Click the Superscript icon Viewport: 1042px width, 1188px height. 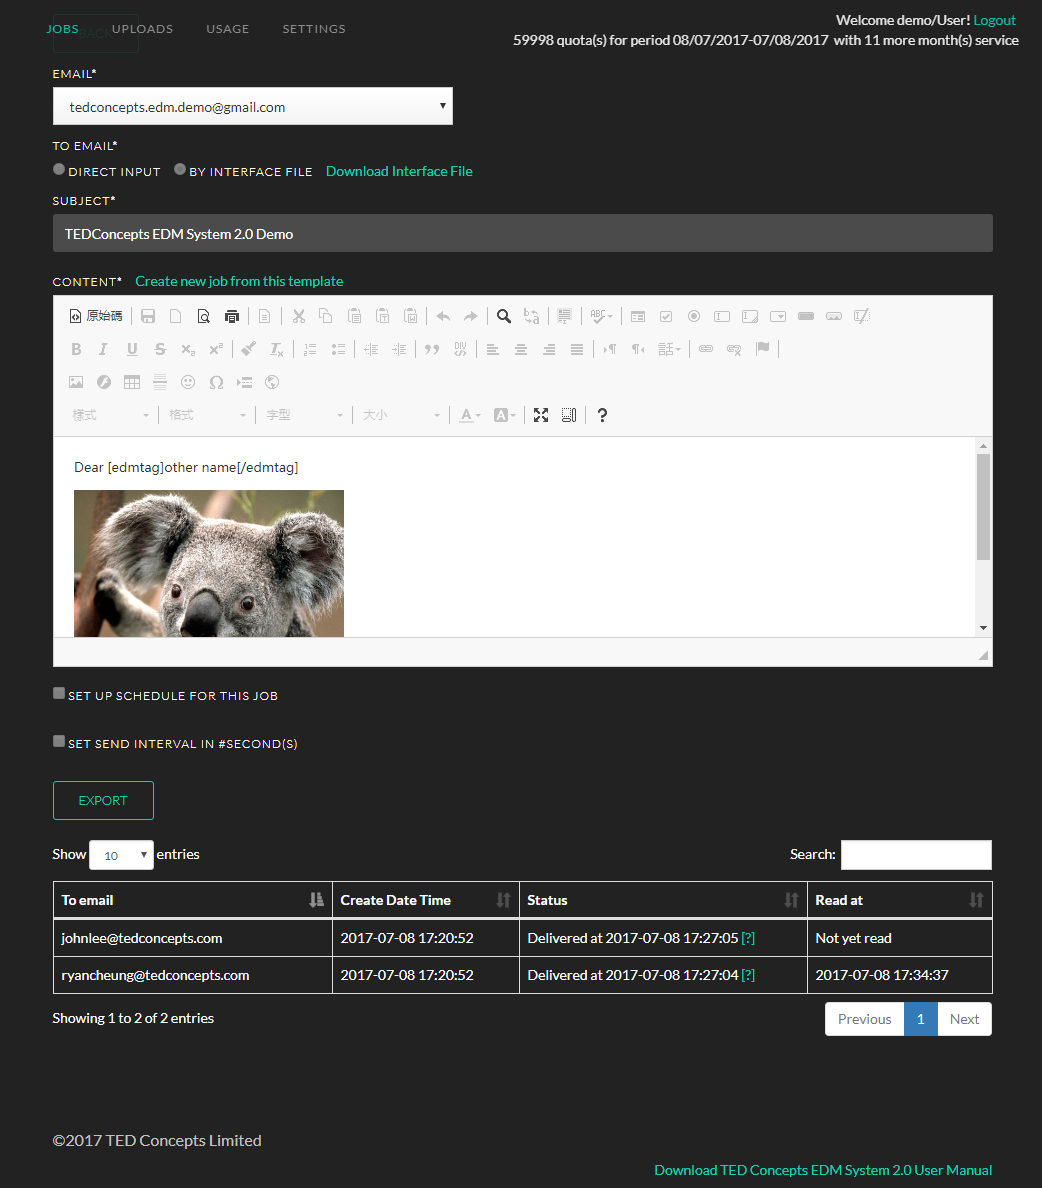[216, 349]
